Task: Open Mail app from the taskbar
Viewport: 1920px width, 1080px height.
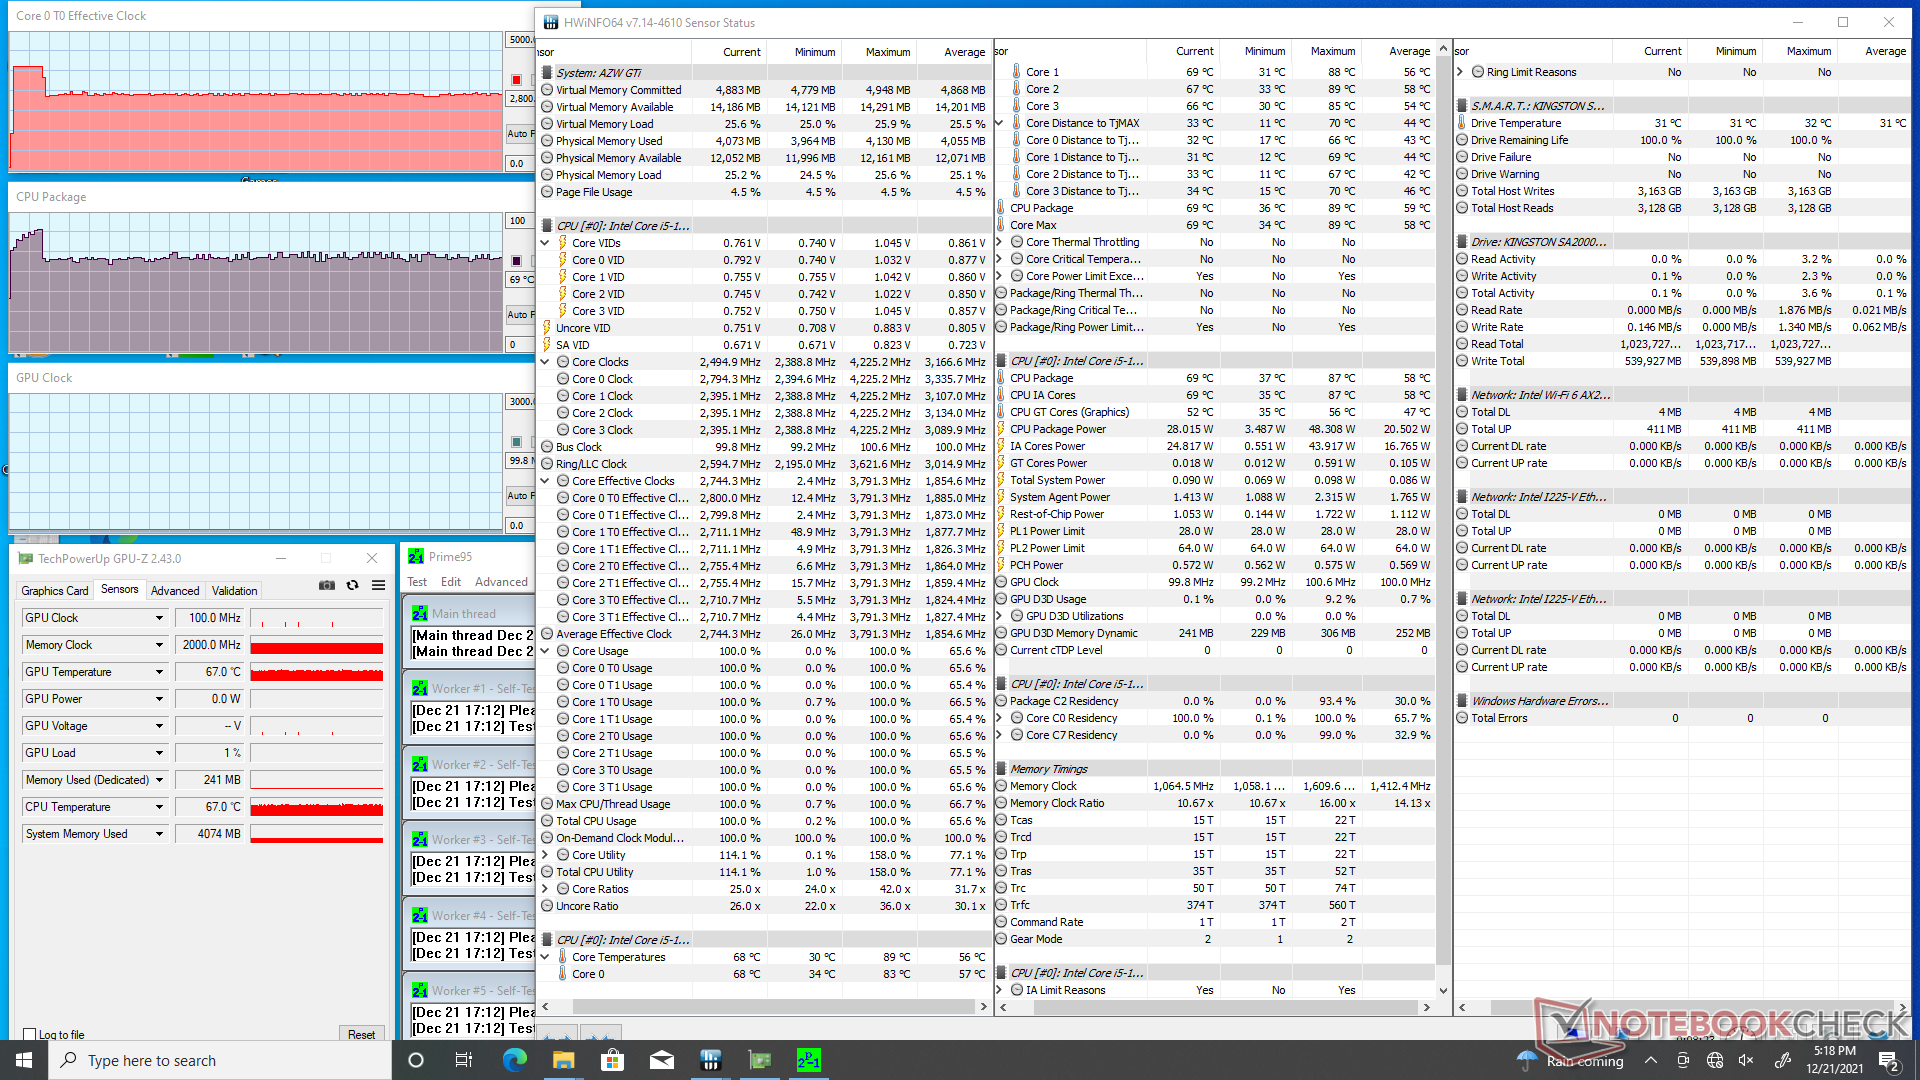Action: pyautogui.click(x=662, y=1060)
